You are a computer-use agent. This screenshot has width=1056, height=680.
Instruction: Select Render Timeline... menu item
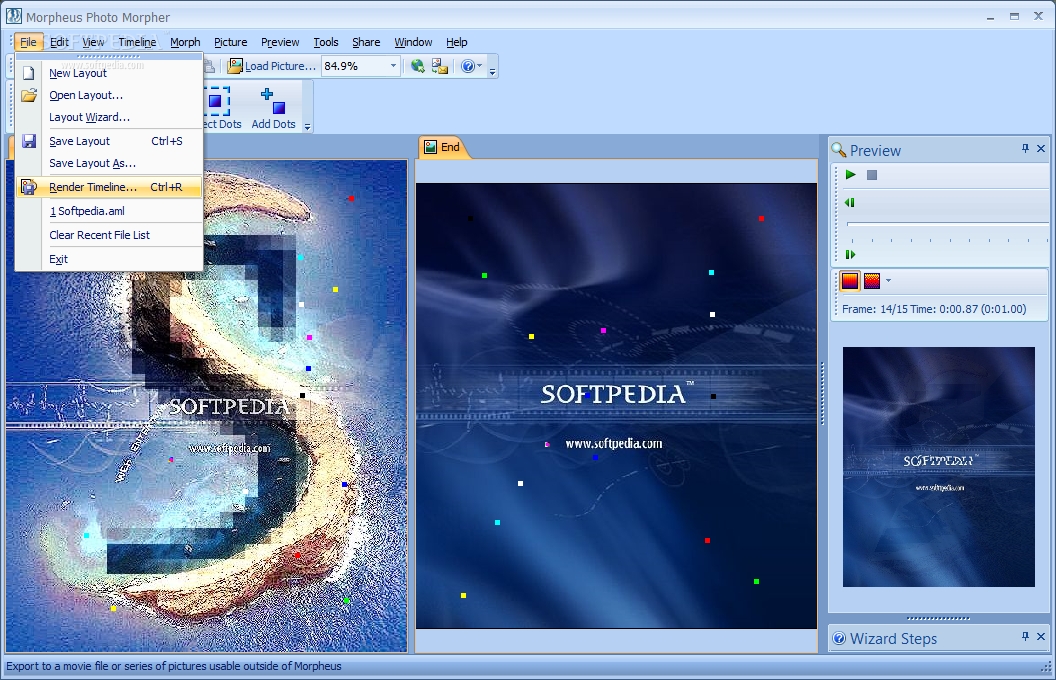108,186
